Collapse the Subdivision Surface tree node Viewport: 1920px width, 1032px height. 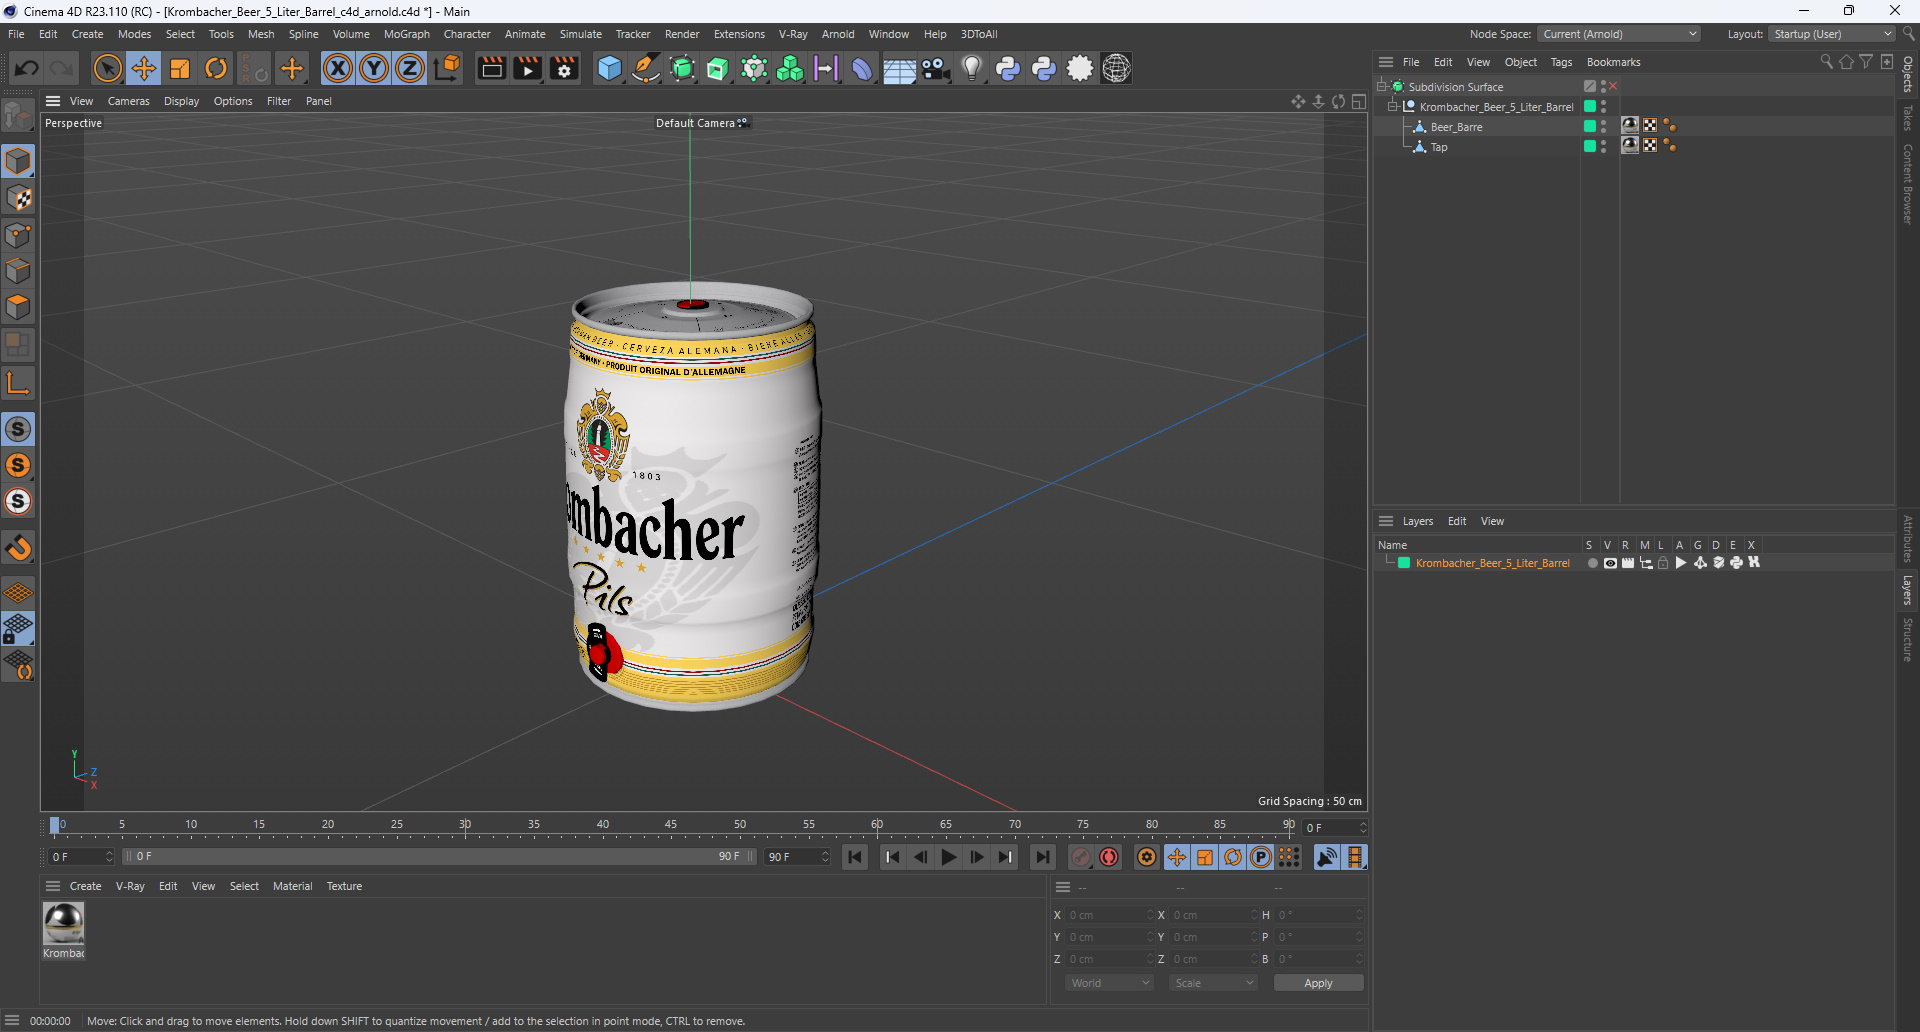tap(1382, 87)
